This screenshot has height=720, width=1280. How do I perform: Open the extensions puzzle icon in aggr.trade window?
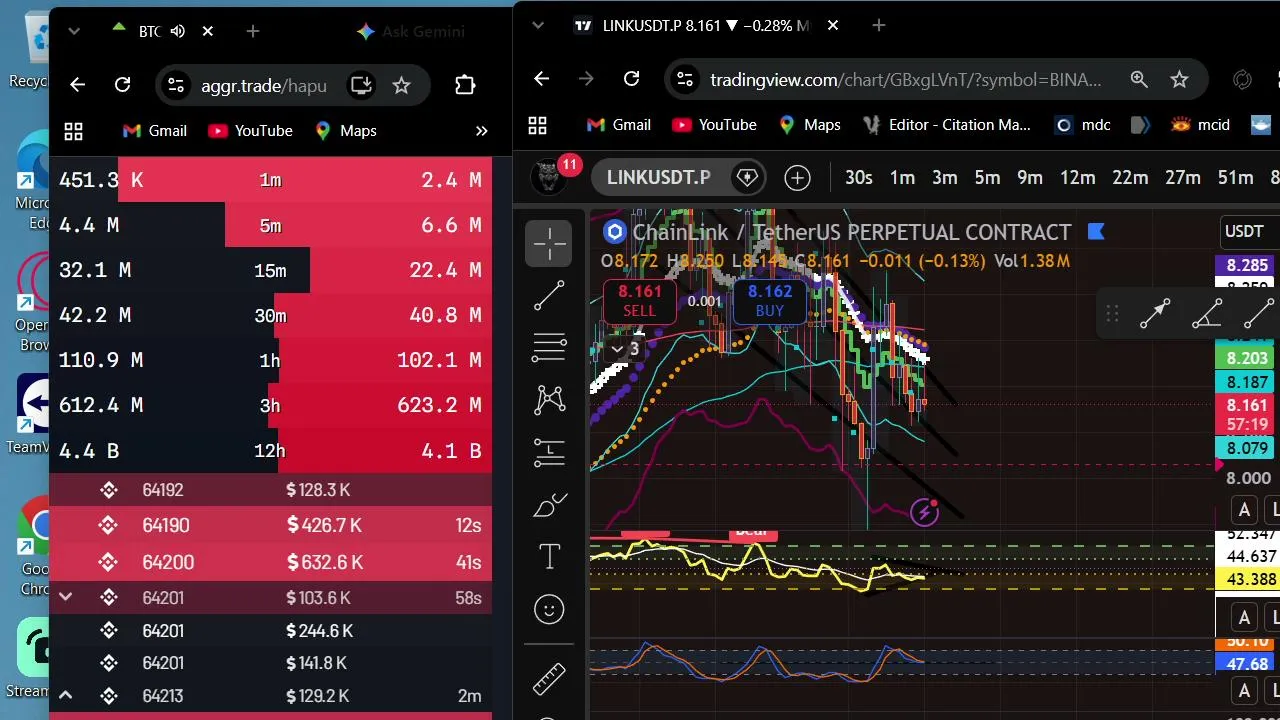point(465,85)
